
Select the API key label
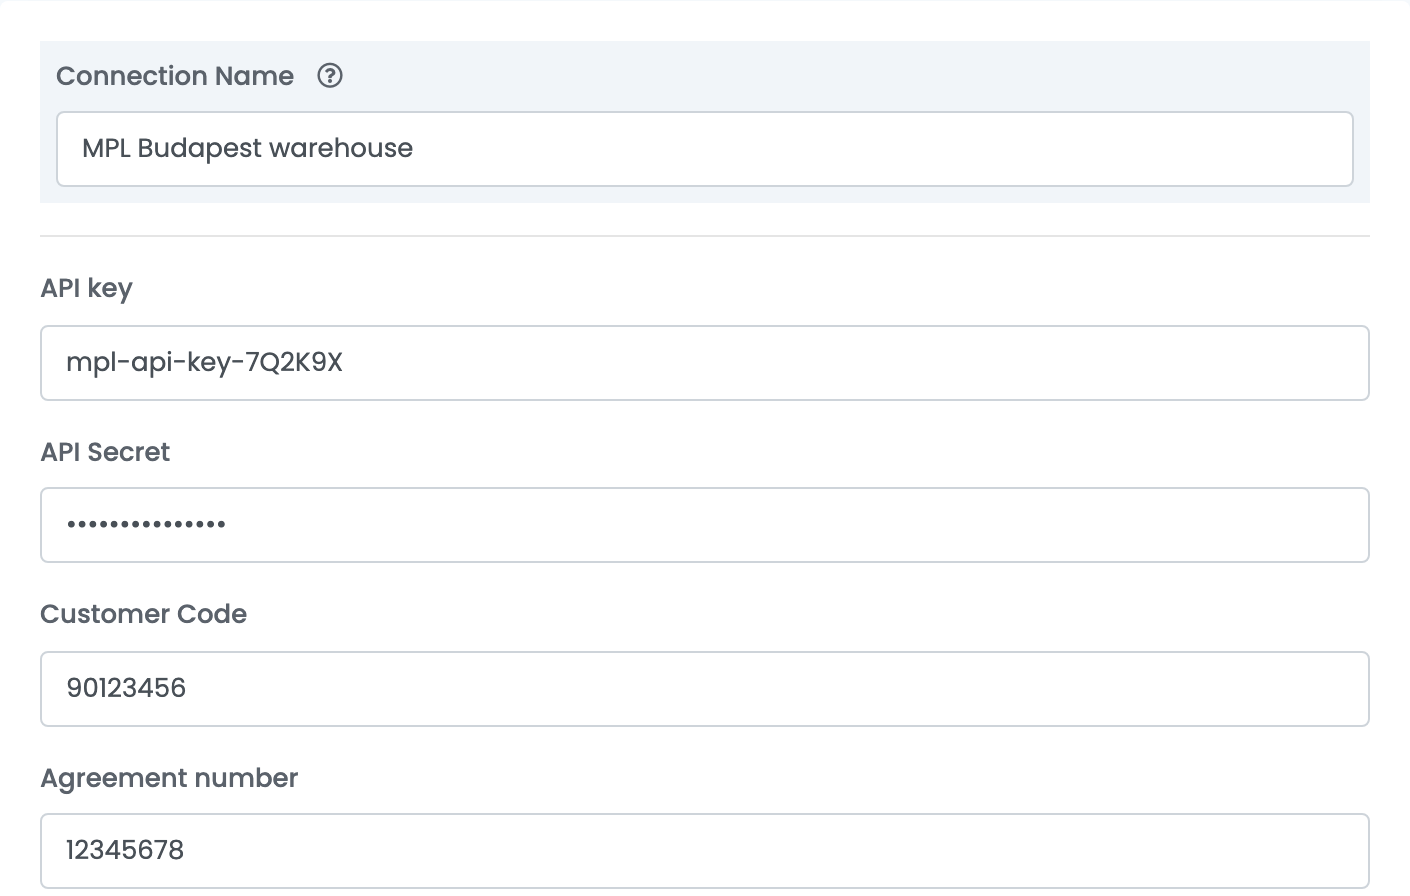click(x=86, y=289)
